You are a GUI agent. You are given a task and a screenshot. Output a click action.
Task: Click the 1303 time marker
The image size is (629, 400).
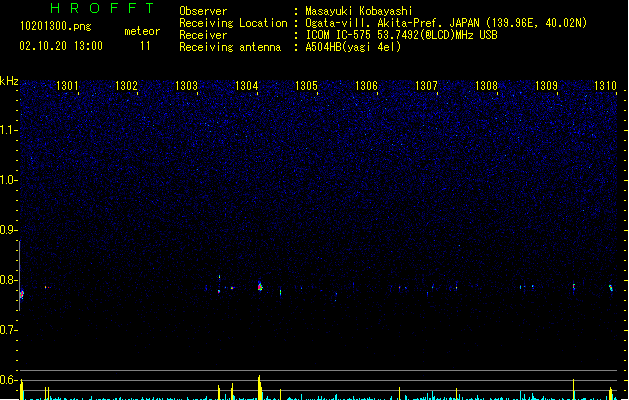tap(187, 86)
